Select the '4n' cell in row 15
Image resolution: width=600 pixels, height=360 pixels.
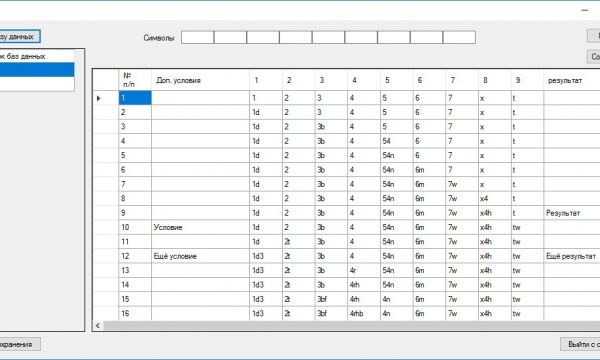pos(397,299)
